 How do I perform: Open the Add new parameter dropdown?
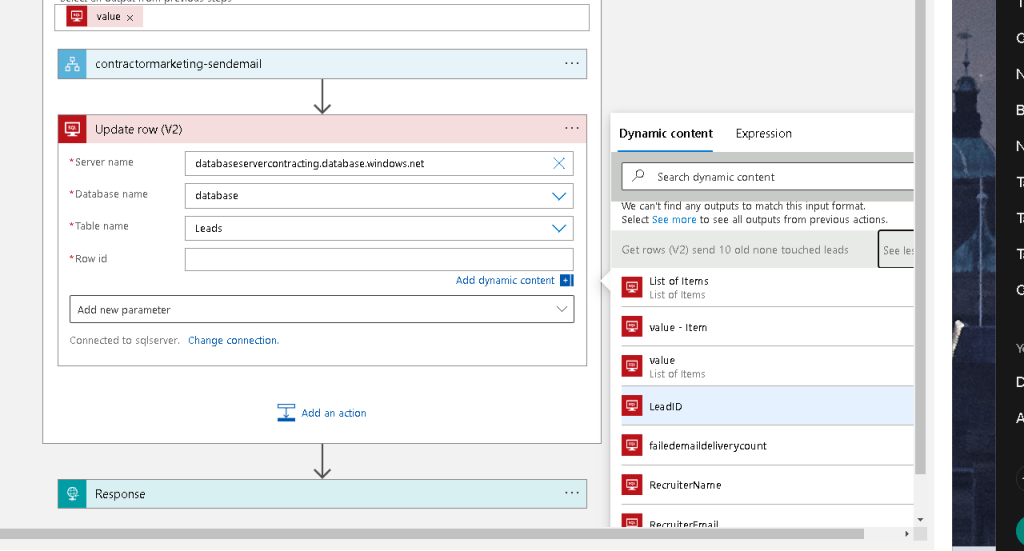(x=322, y=309)
